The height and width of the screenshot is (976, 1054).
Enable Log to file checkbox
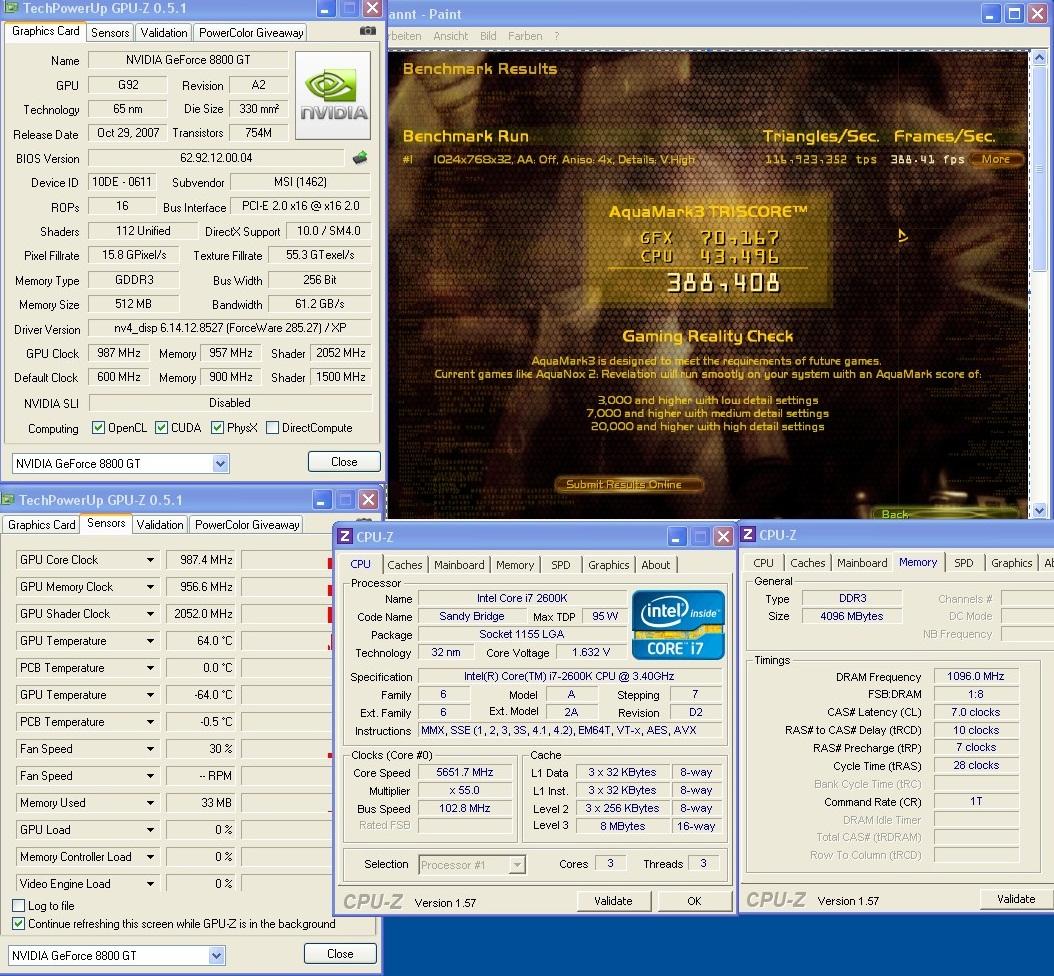point(19,905)
